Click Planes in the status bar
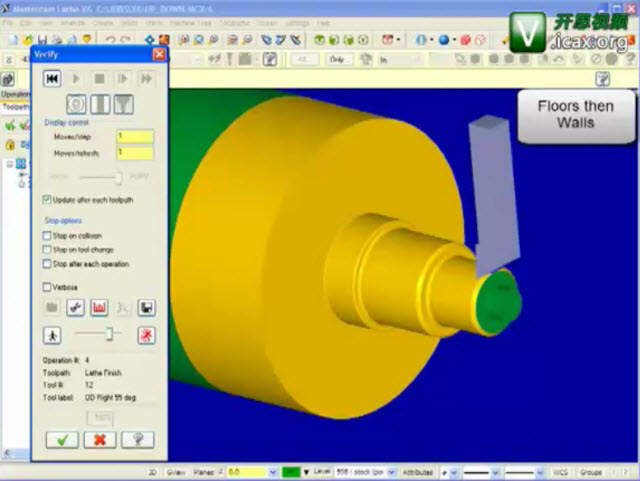The height and width of the screenshot is (481, 640). [x=204, y=472]
